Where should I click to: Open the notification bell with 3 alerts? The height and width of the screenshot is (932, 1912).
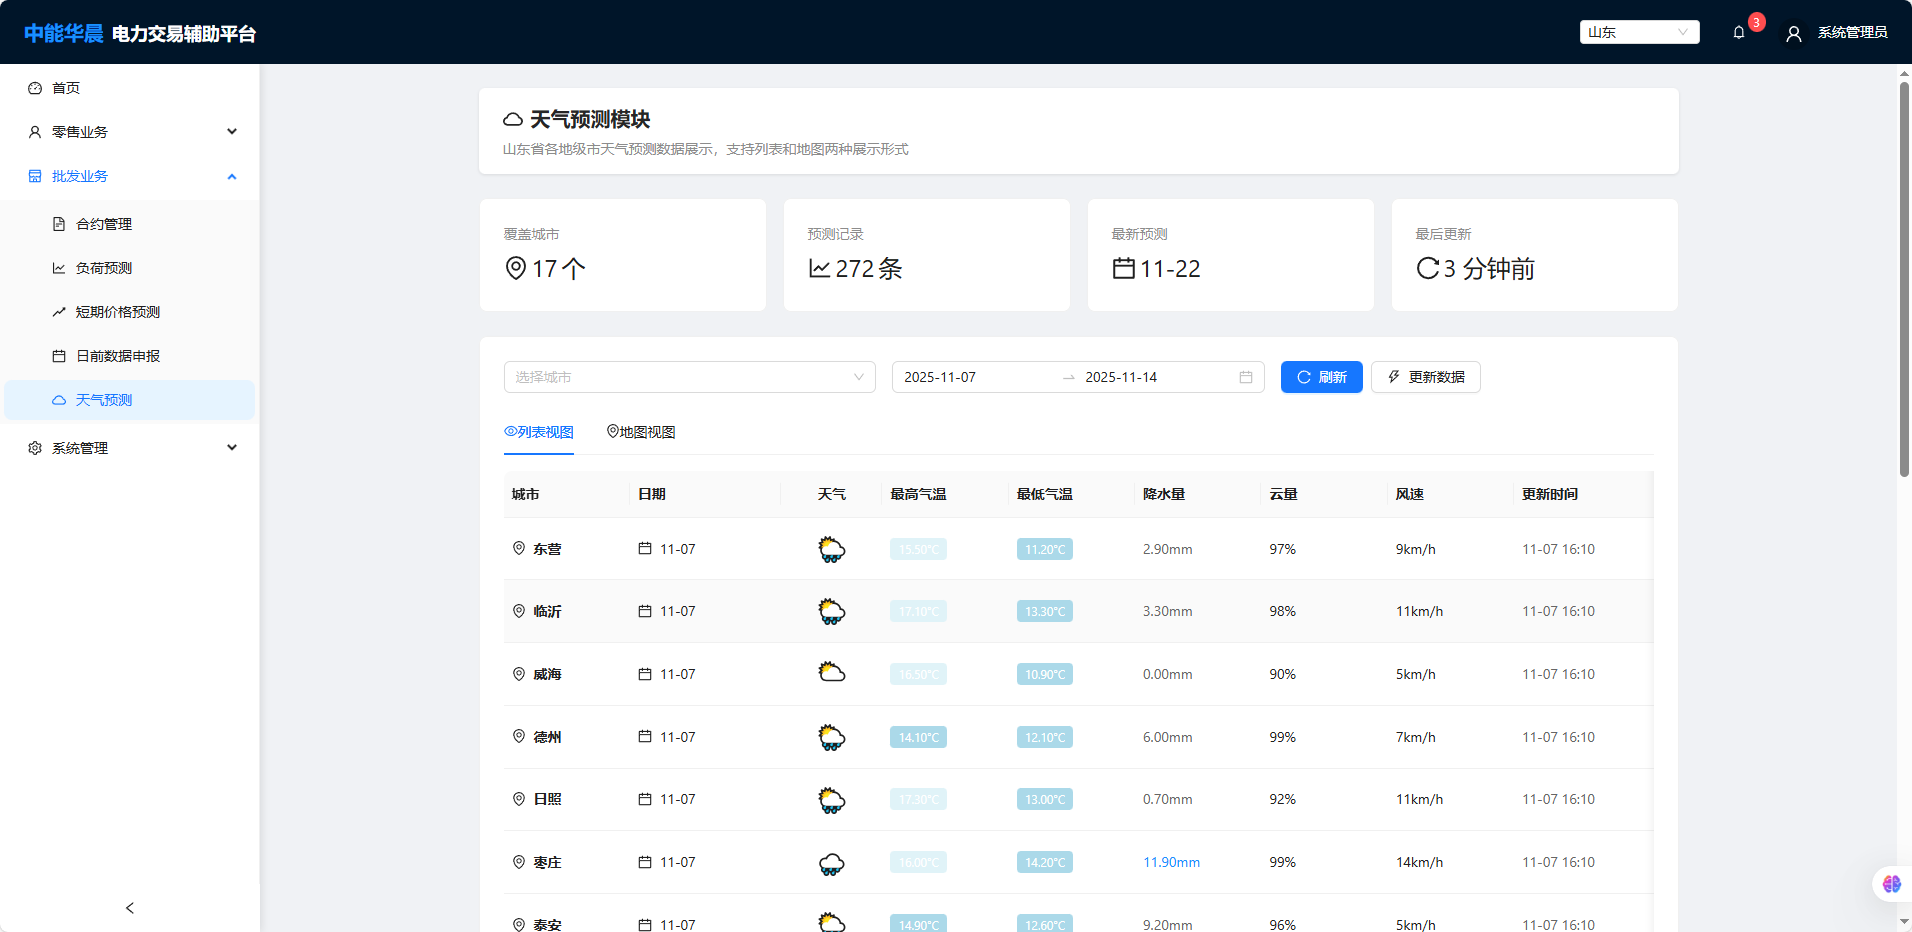1737,31
